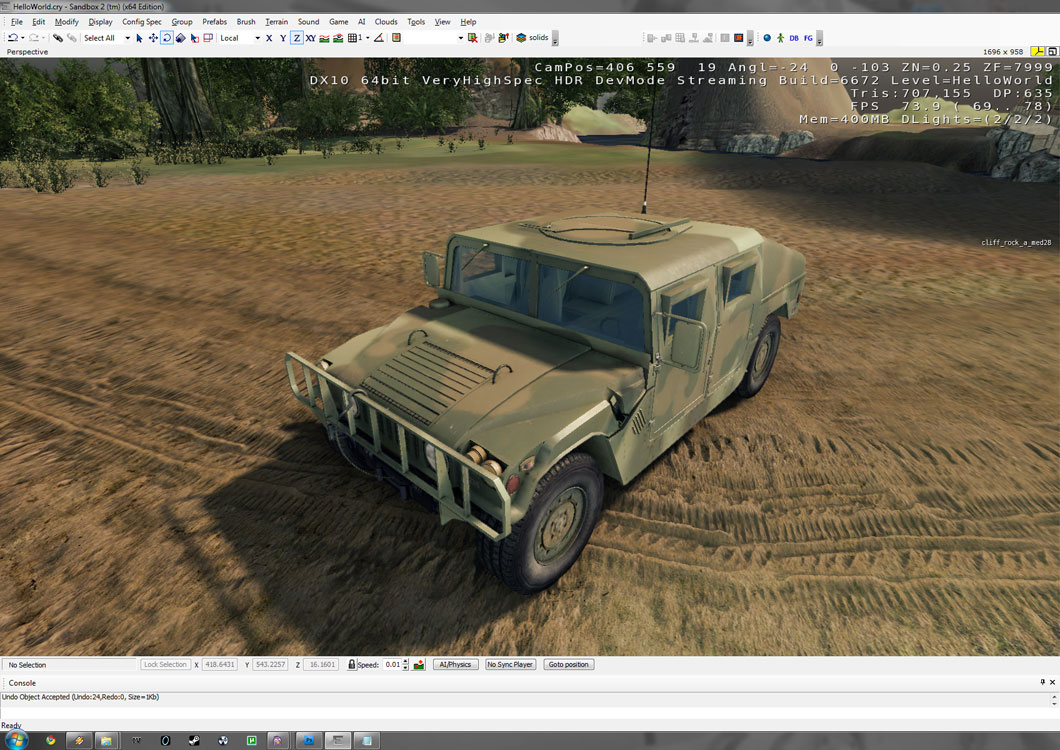Open the undo history dropdown arrow
1060x750 pixels.
tap(22, 38)
